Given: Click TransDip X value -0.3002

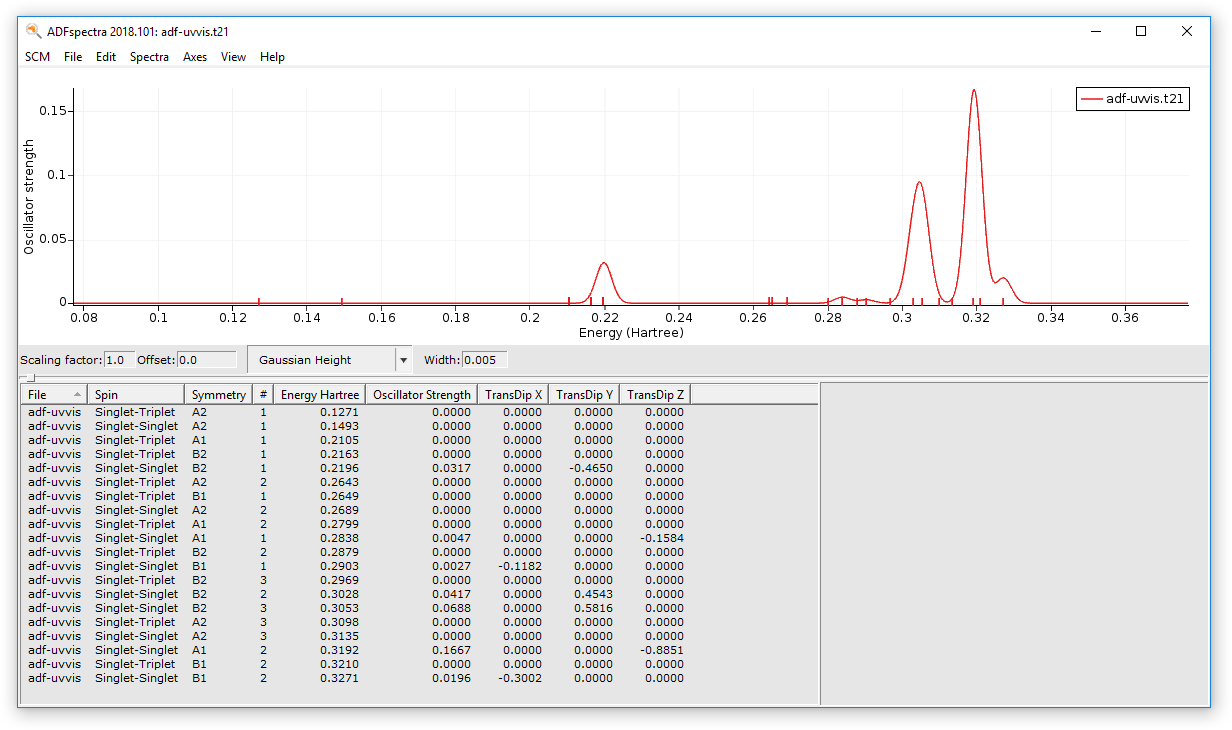Looking at the screenshot, I should click(520, 678).
